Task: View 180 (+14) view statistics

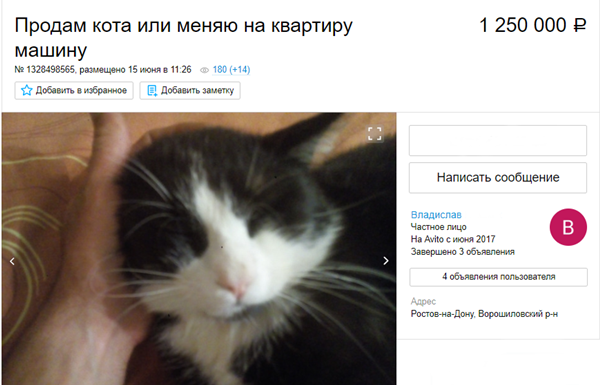Action: [231, 70]
